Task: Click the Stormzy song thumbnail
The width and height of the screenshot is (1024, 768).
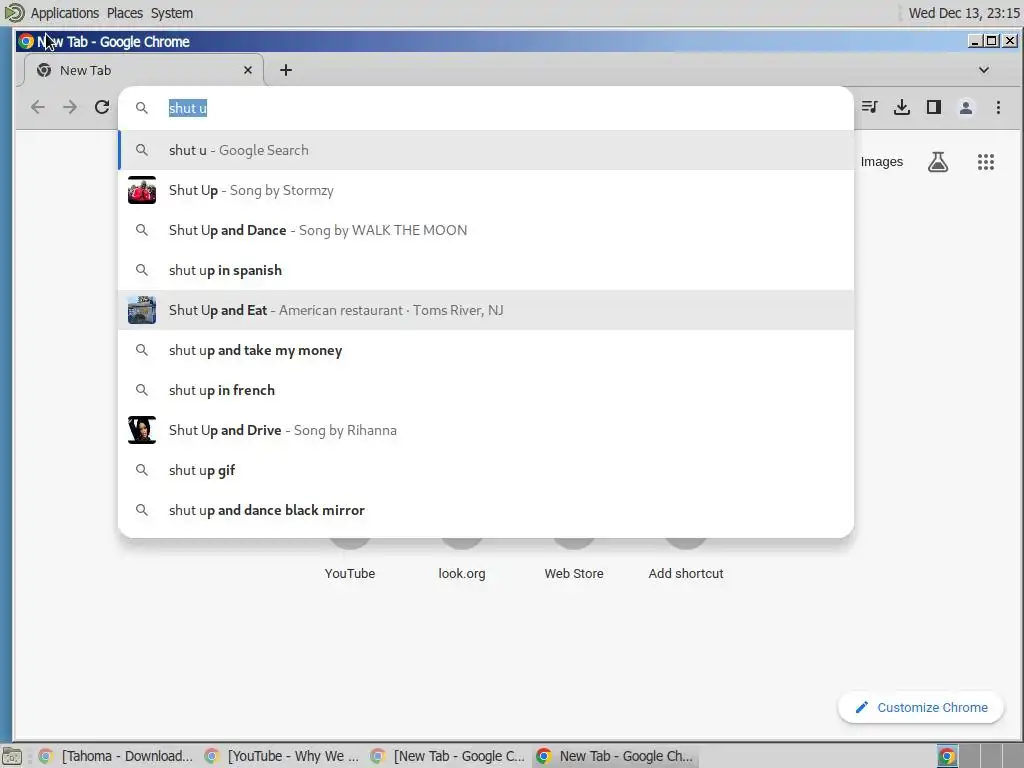Action: click(x=142, y=190)
